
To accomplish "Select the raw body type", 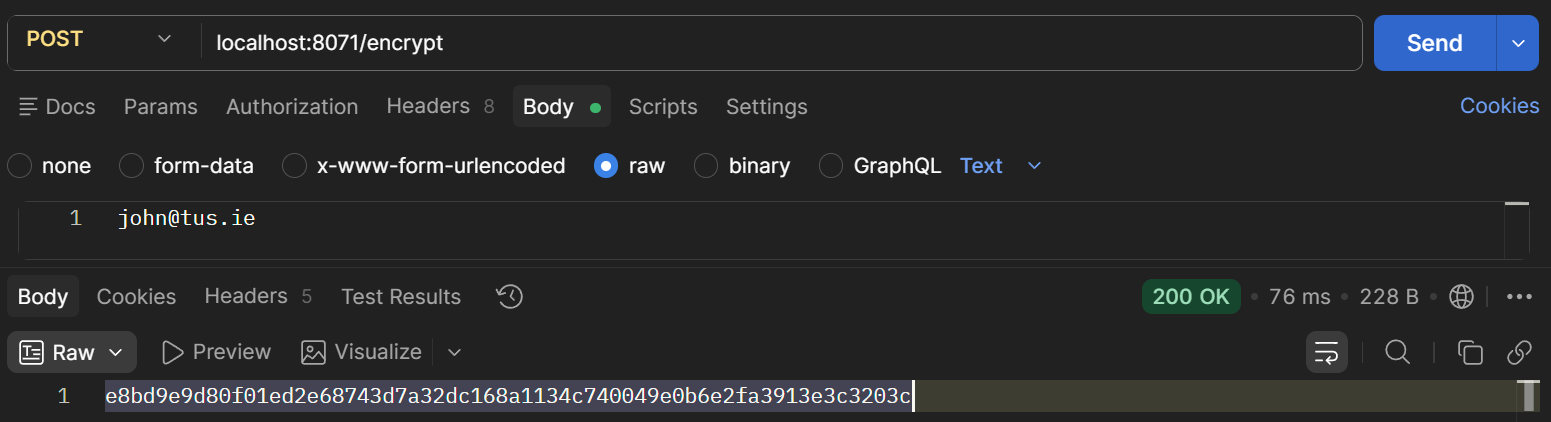I will point(629,166).
